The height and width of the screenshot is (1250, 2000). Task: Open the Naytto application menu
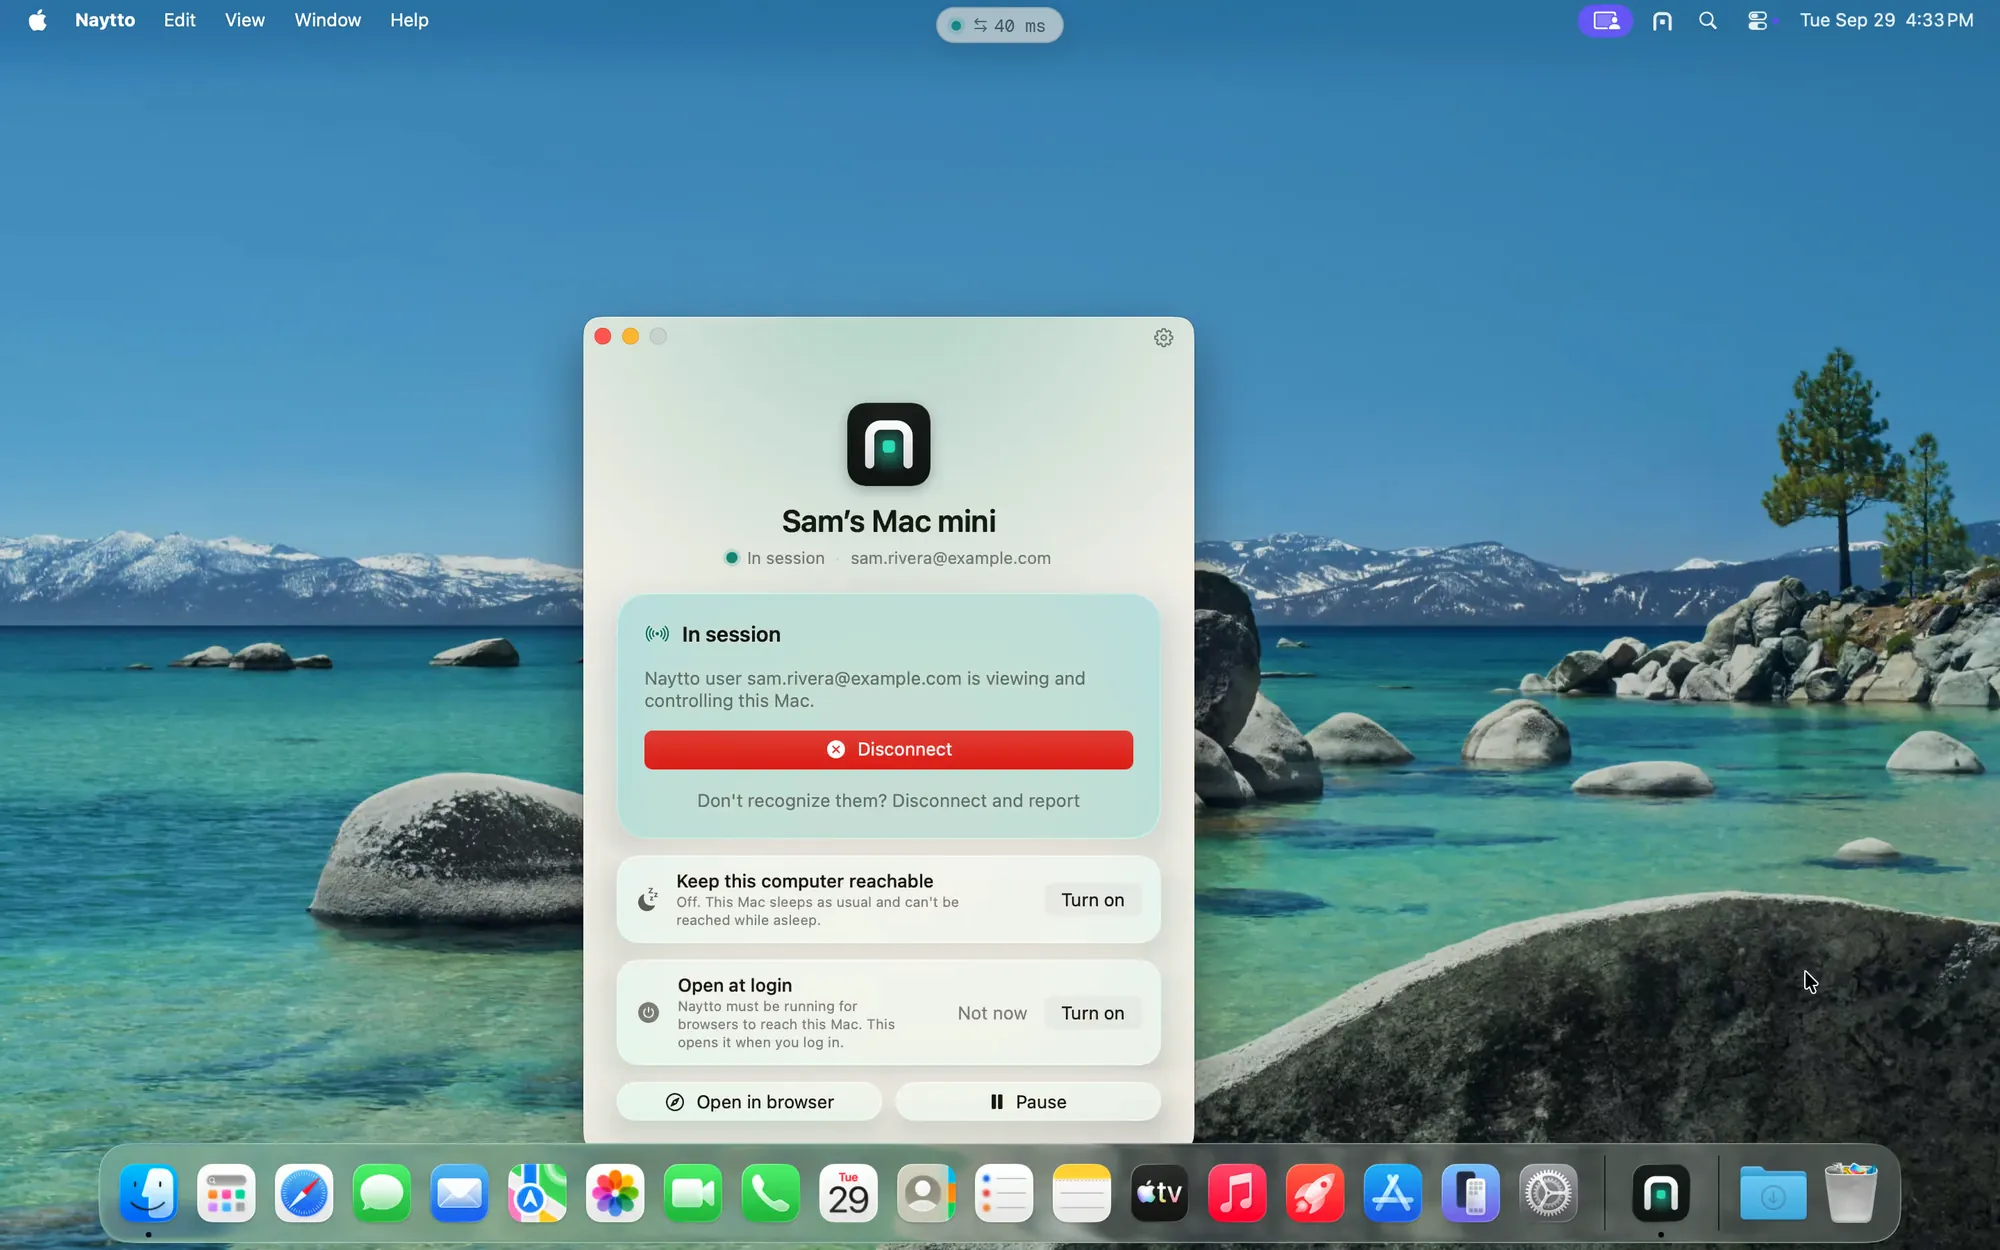[105, 20]
